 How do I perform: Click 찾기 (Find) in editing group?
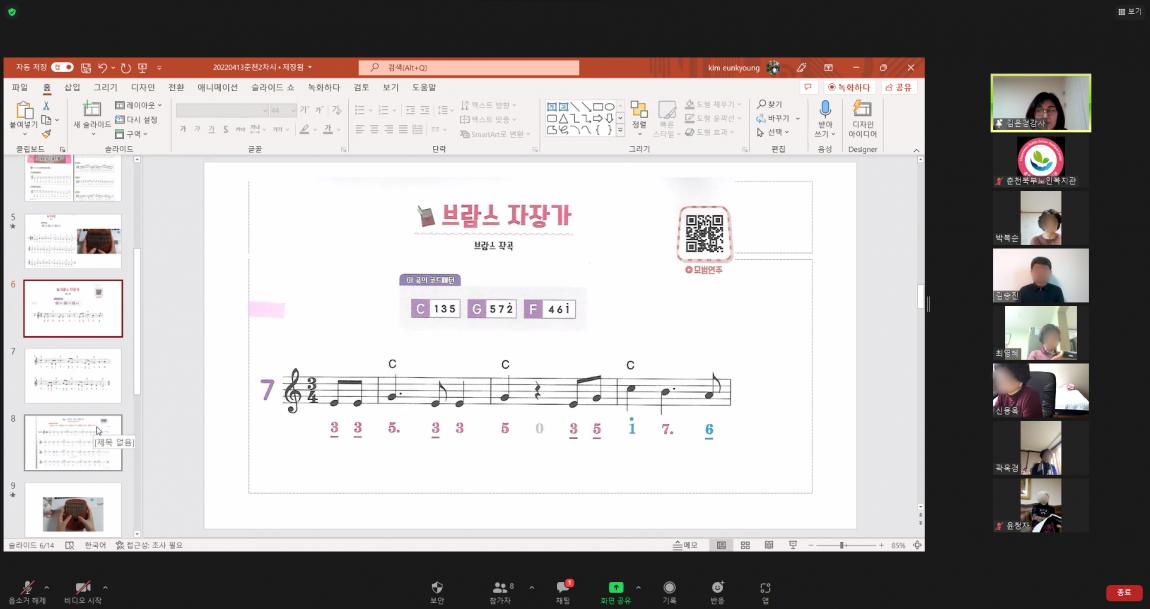click(770, 104)
